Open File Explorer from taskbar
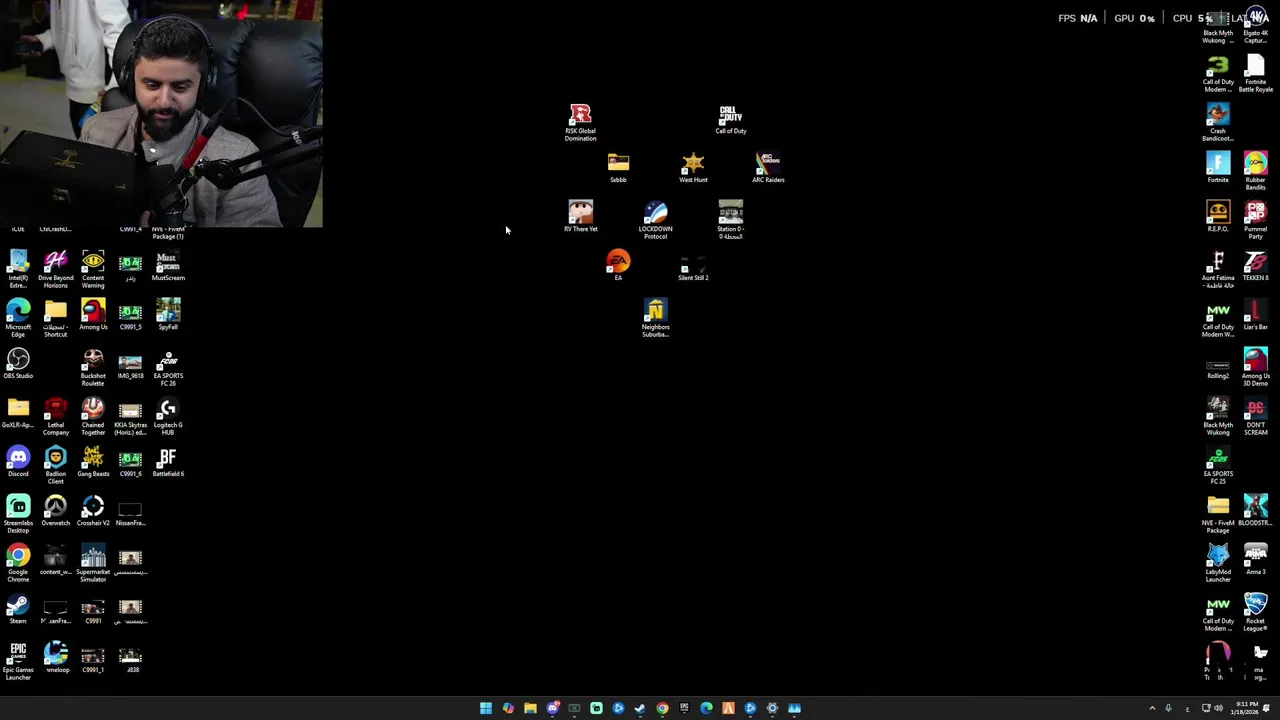Screen dimensions: 1280x720 pos(530,708)
